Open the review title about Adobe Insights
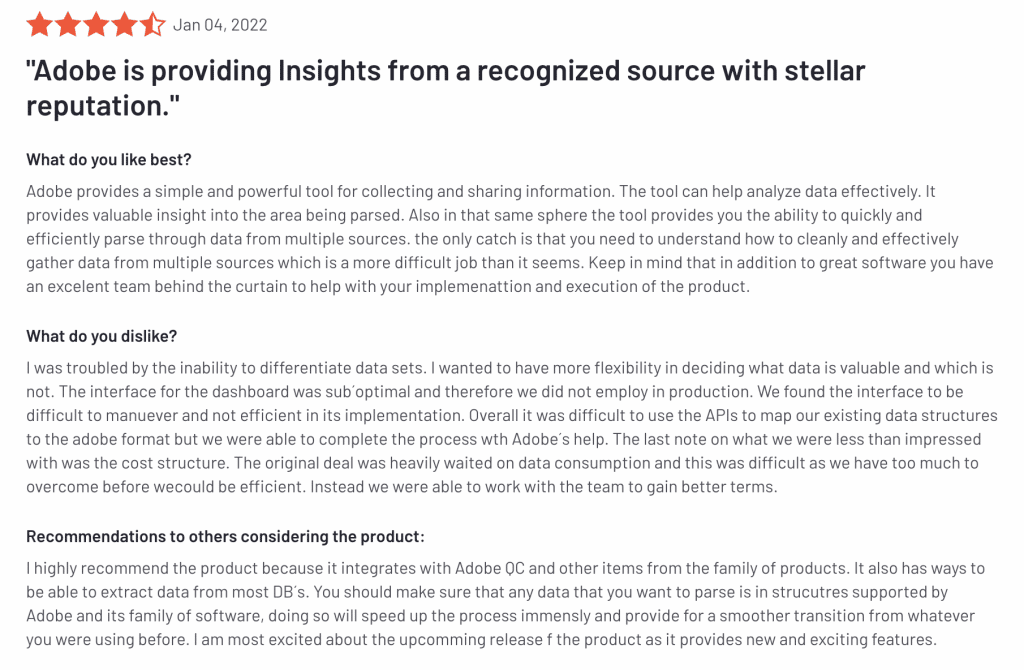Screen dimensions: 1024x670 coord(445,72)
